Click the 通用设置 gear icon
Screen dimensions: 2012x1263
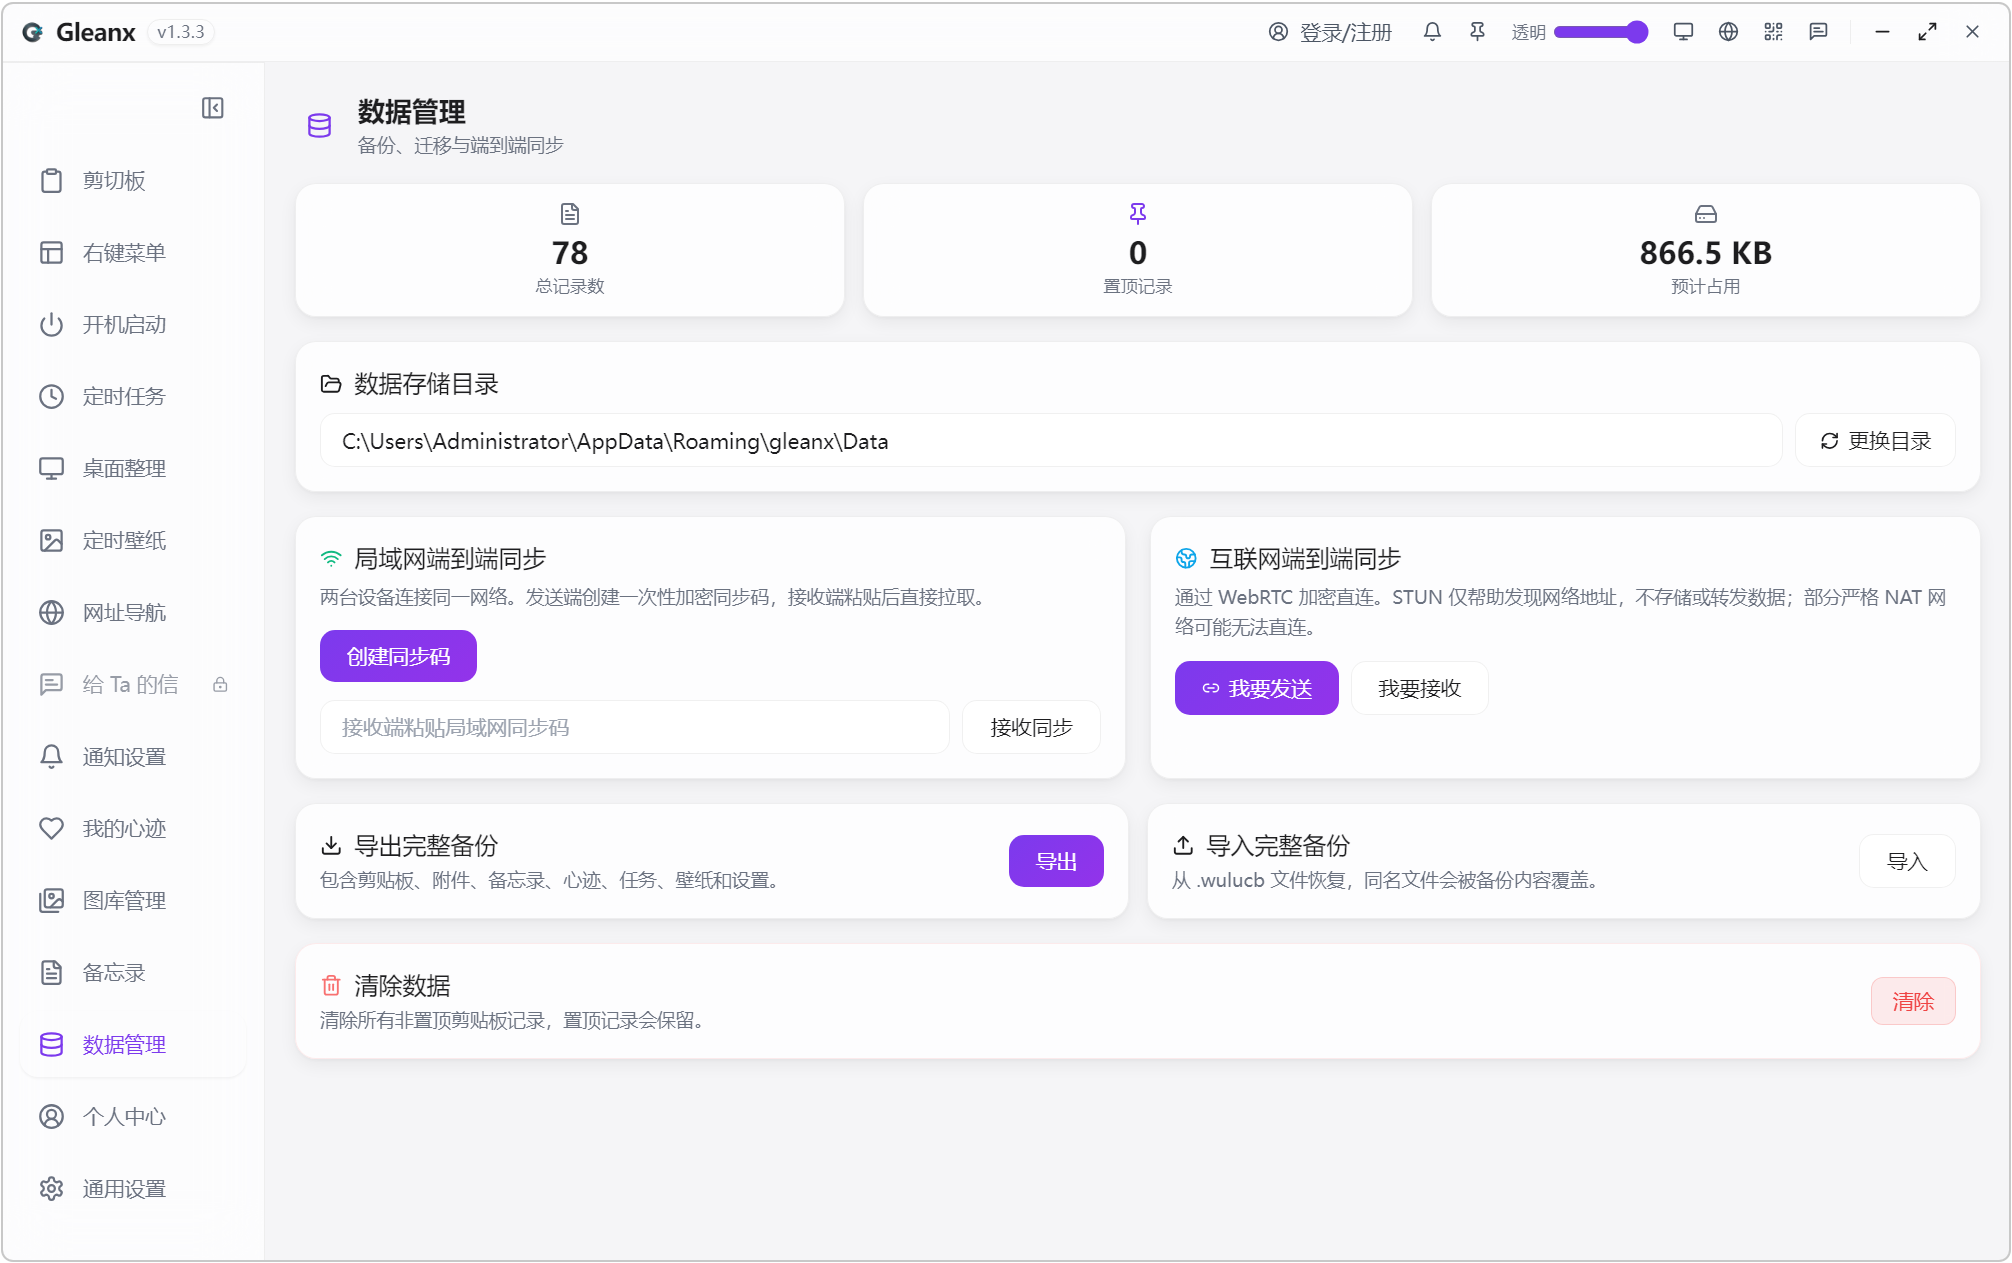pos(51,1189)
